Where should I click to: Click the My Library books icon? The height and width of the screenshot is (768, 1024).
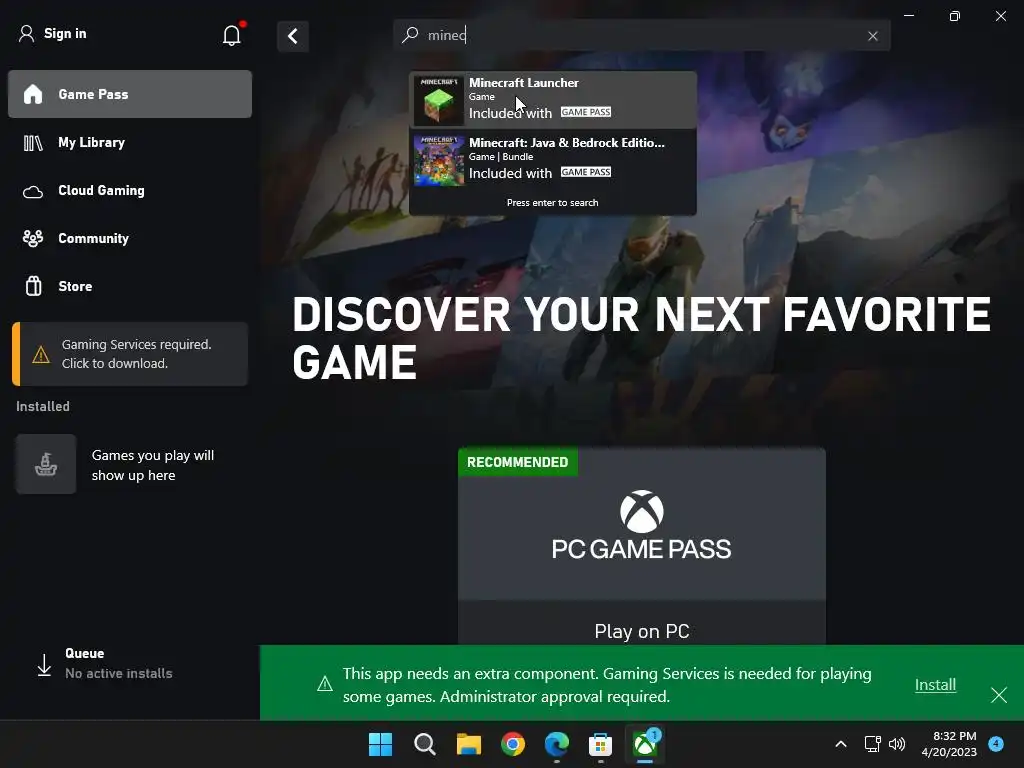(33, 143)
